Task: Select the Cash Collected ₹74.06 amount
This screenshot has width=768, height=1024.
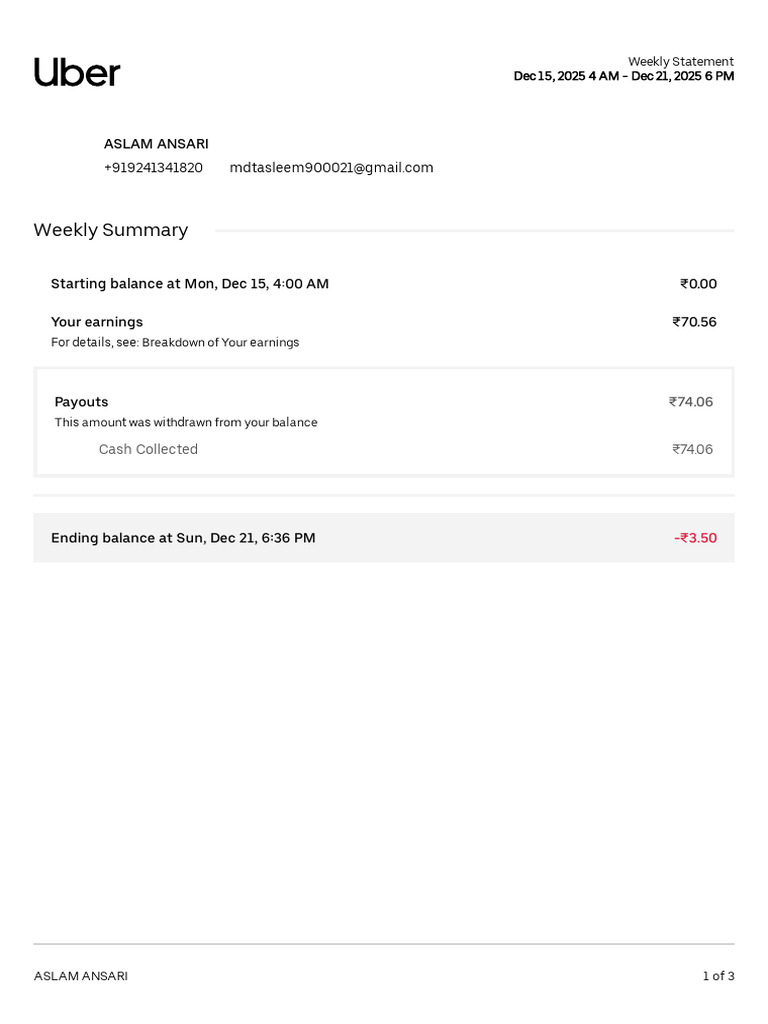Action: [x=692, y=449]
